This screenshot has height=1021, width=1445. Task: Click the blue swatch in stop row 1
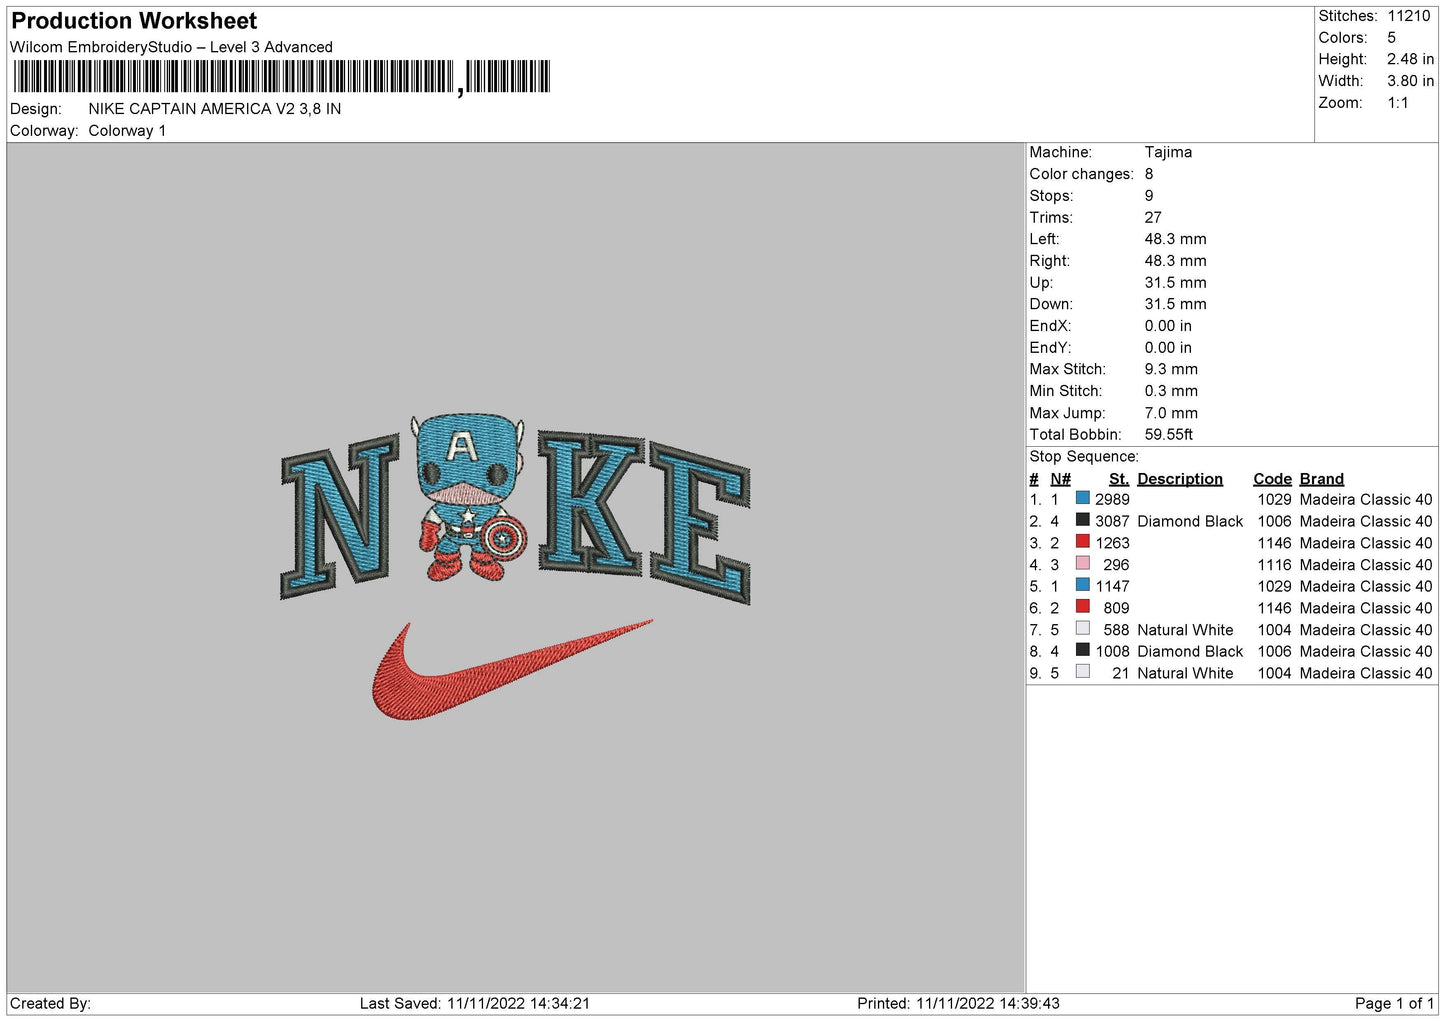(x=1082, y=498)
